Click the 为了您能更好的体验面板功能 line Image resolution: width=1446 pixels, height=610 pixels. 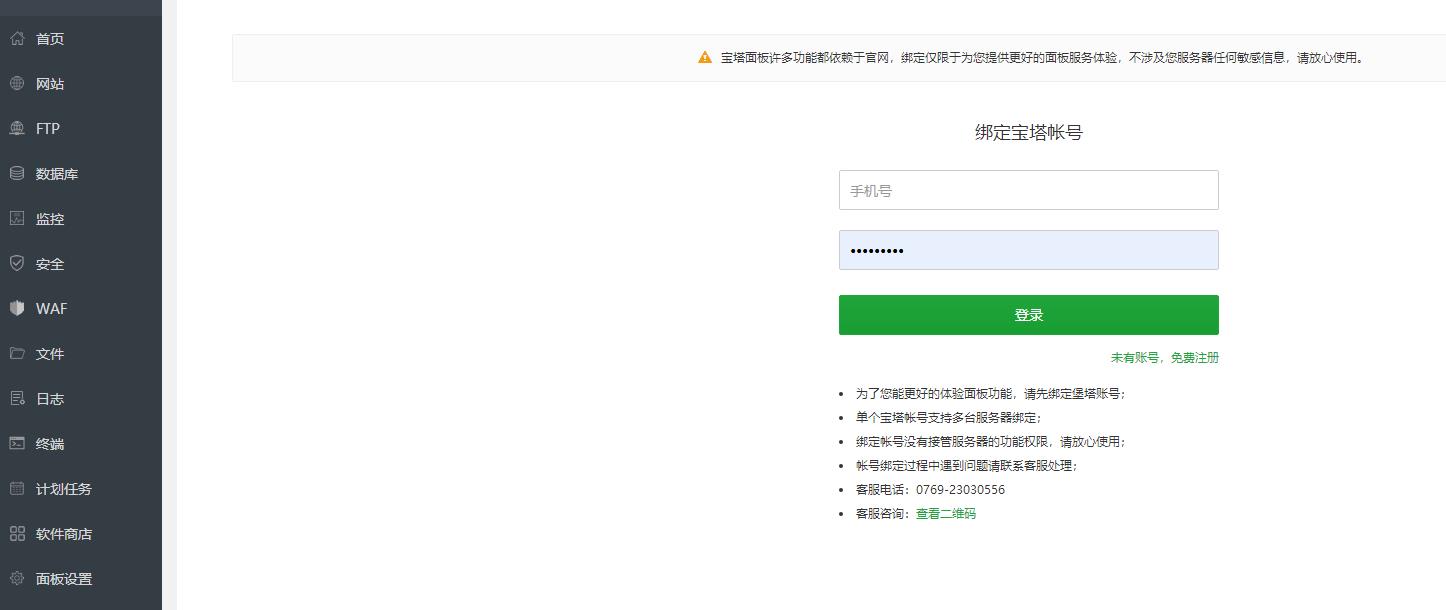point(990,394)
